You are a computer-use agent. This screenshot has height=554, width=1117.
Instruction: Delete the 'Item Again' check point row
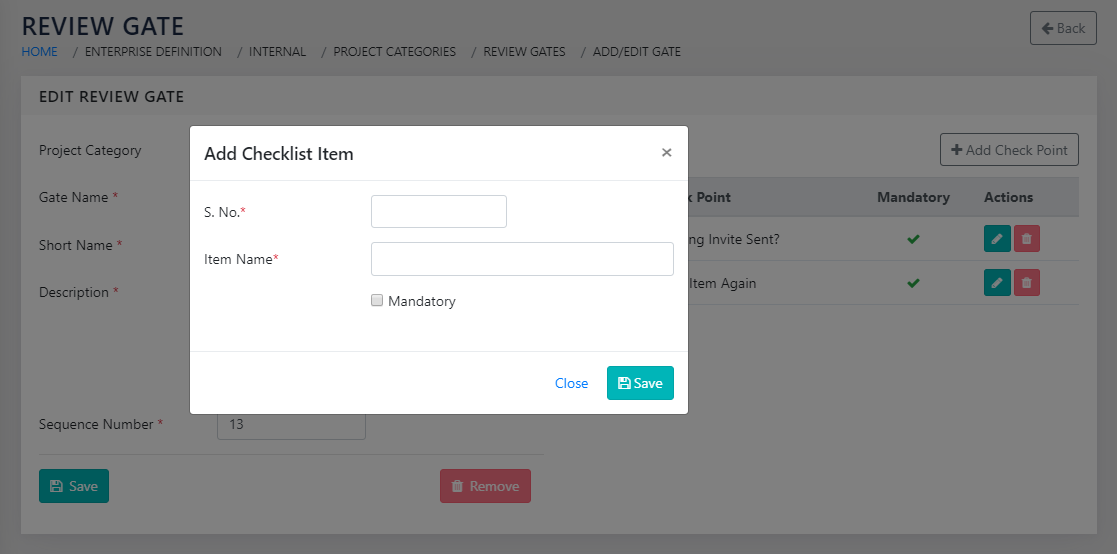point(1027,283)
